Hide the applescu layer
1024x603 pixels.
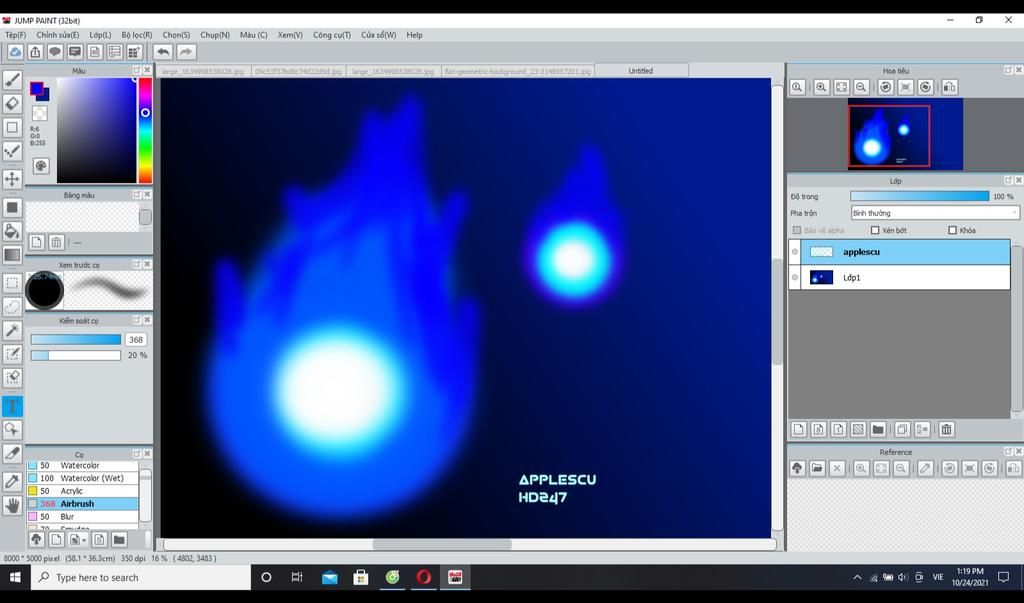pos(795,252)
